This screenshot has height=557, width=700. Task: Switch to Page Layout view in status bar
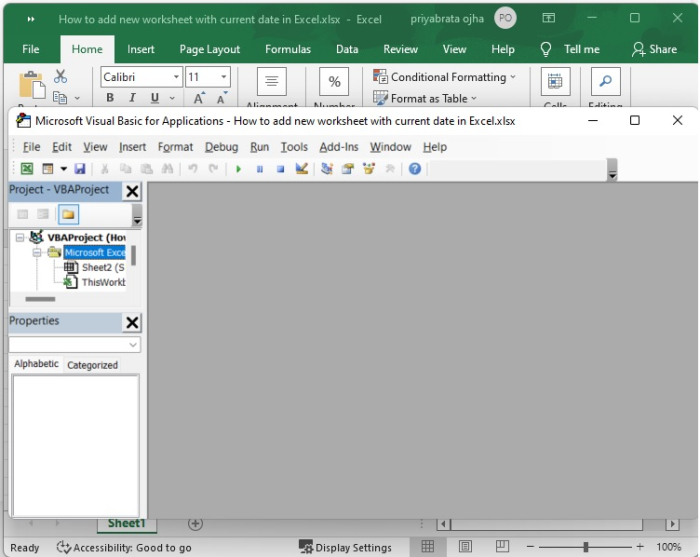pyautogui.click(x=465, y=547)
